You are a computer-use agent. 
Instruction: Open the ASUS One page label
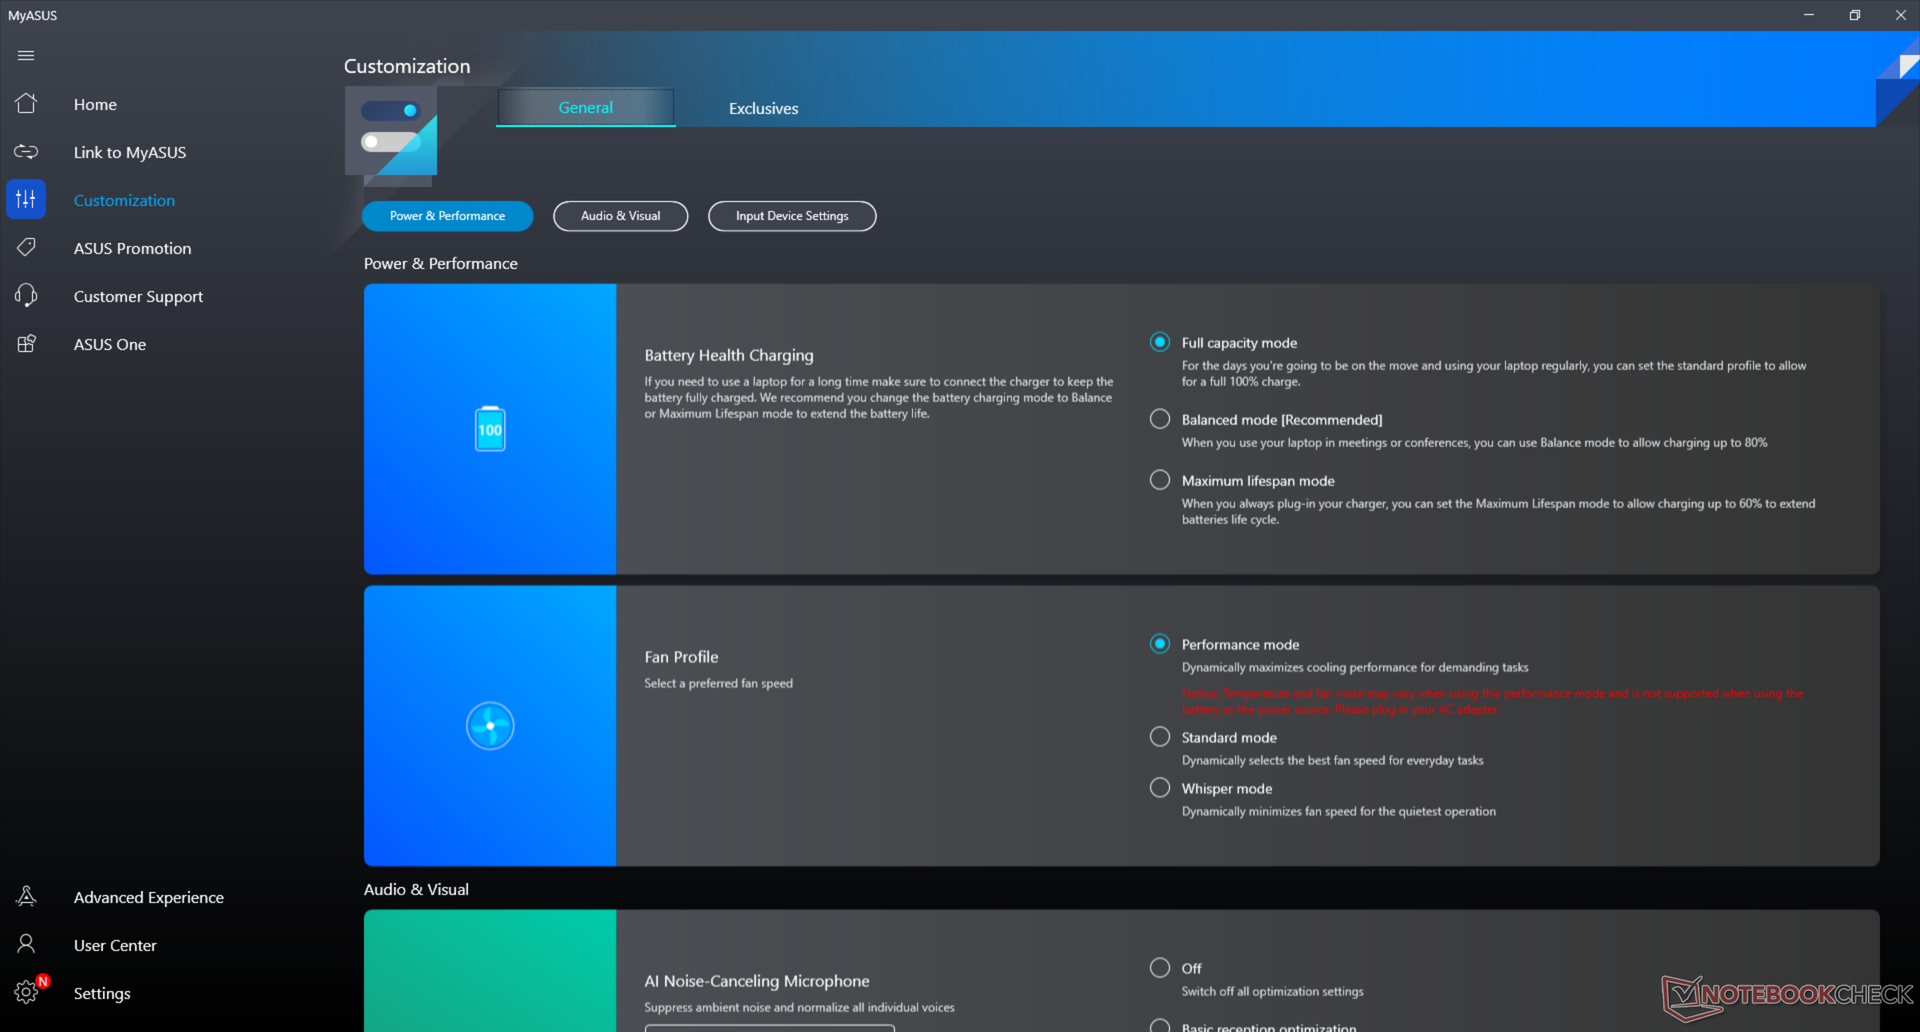click(110, 344)
